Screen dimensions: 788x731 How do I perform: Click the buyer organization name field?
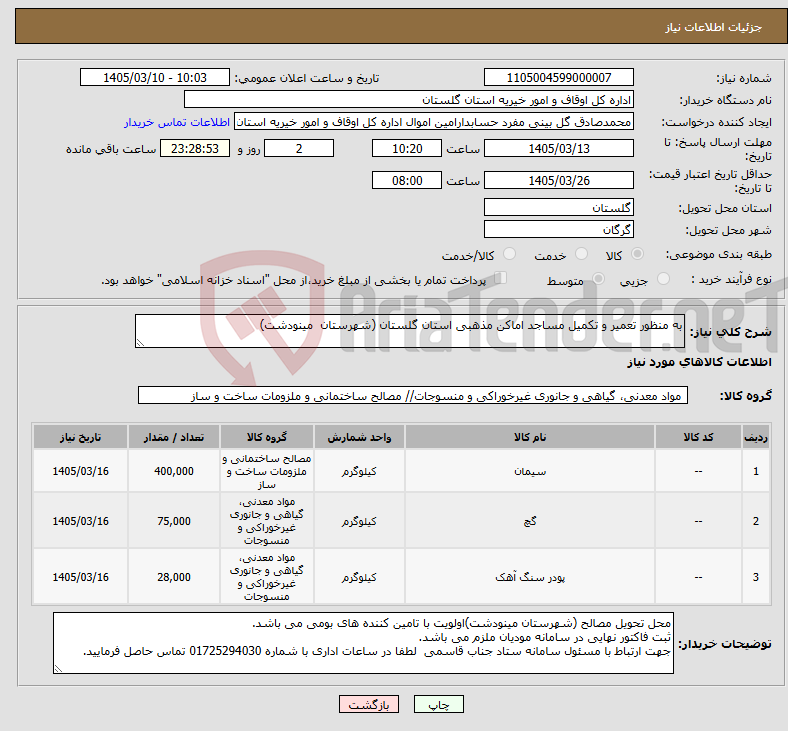coord(409,99)
